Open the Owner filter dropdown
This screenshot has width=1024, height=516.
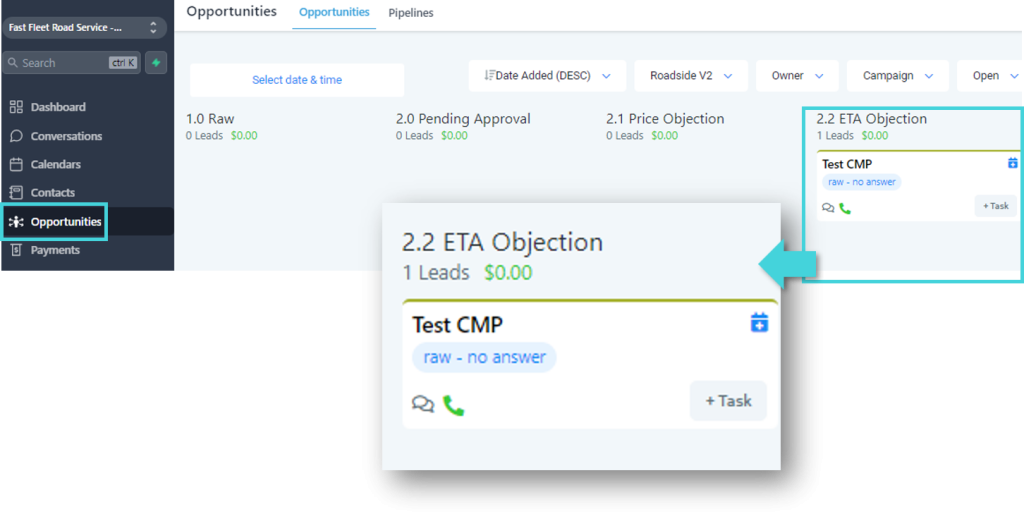(x=797, y=76)
